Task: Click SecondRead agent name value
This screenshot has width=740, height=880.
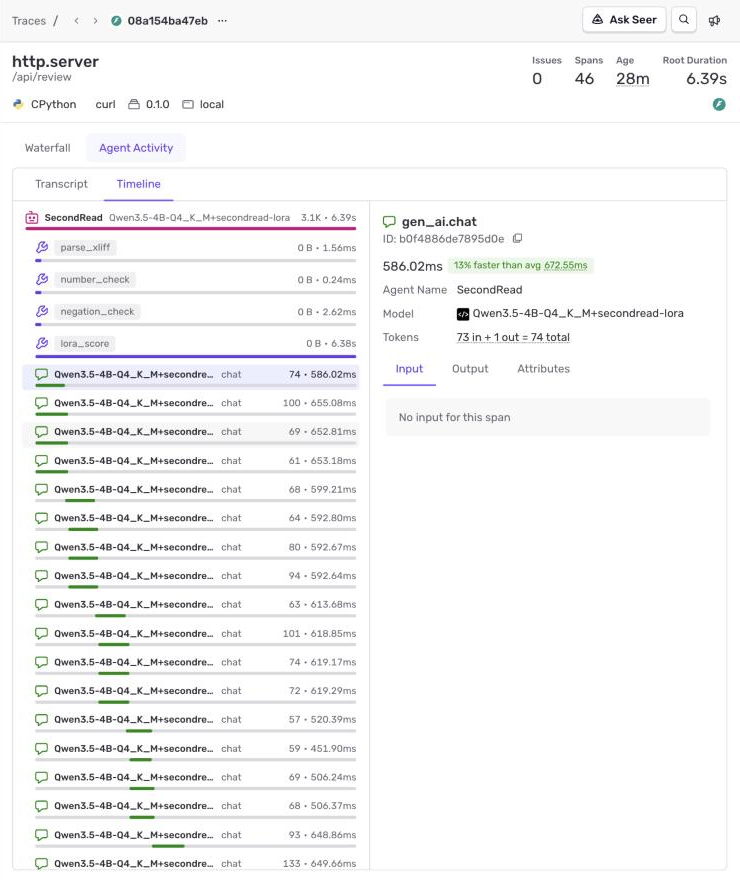Action: (x=489, y=290)
